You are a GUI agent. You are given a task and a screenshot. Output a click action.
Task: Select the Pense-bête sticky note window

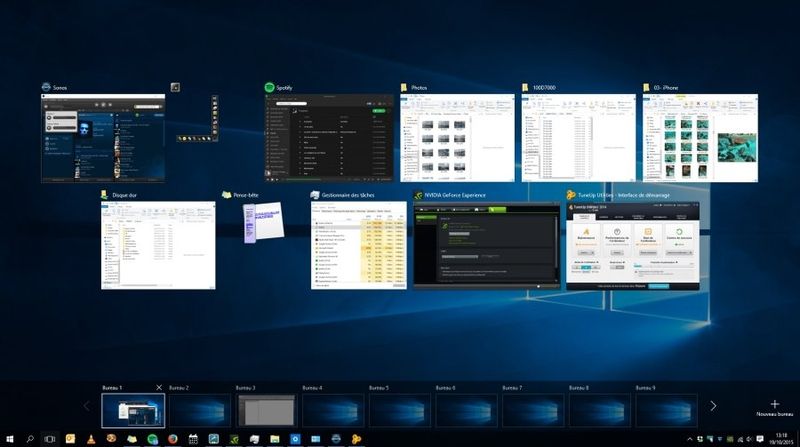pyautogui.click(x=261, y=234)
